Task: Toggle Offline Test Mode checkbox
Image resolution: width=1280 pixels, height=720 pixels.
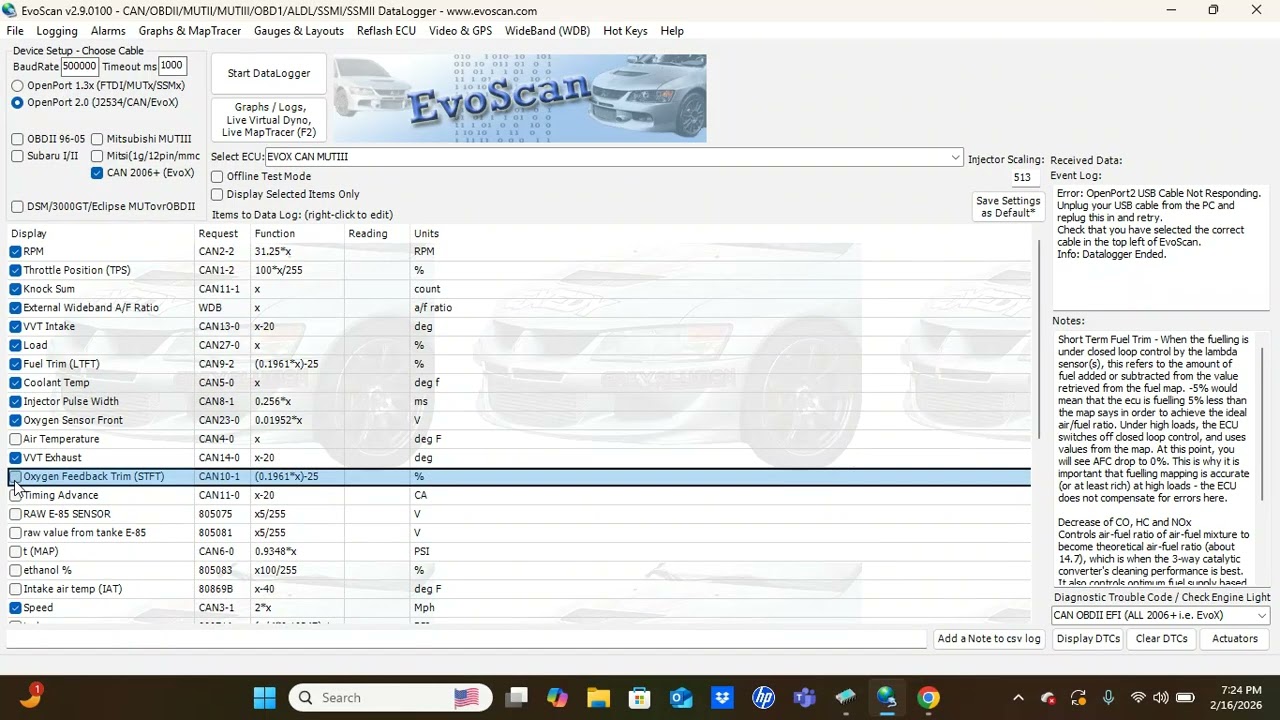Action: pyautogui.click(x=217, y=176)
